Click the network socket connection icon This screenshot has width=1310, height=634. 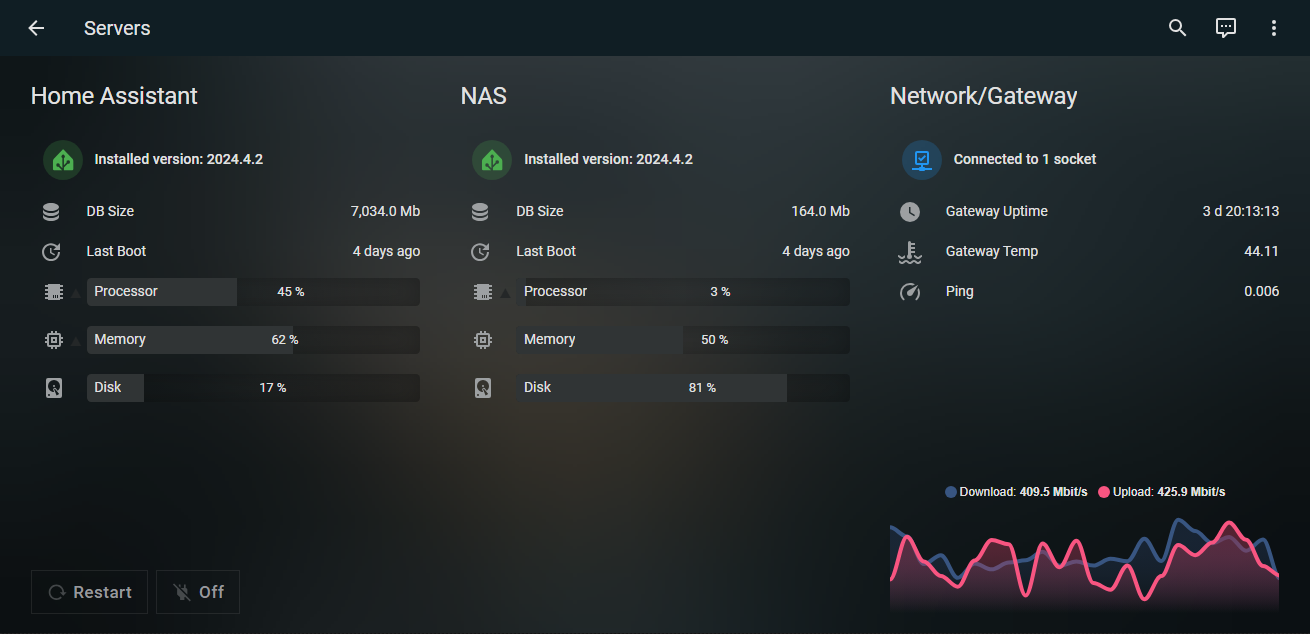922,160
